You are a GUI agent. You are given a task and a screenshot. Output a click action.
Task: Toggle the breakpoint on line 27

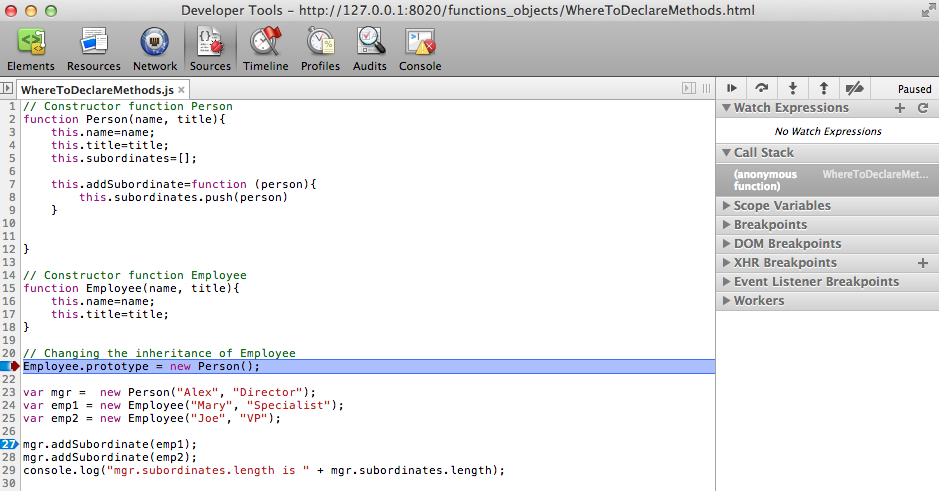(x=9, y=443)
